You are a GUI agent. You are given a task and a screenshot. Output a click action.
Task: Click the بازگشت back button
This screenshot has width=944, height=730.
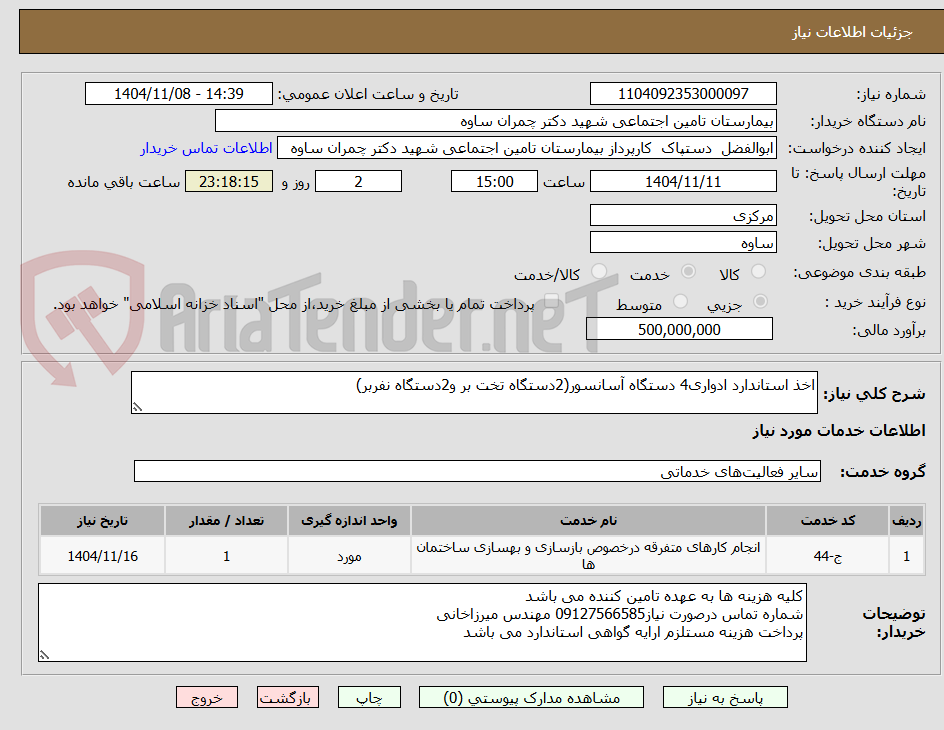pyautogui.click(x=288, y=698)
